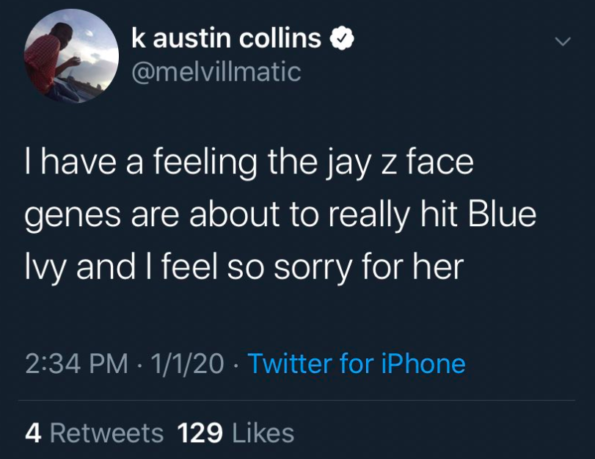Click the word 'genes' in the tweet
The width and height of the screenshot is (595, 459).
click(73, 217)
